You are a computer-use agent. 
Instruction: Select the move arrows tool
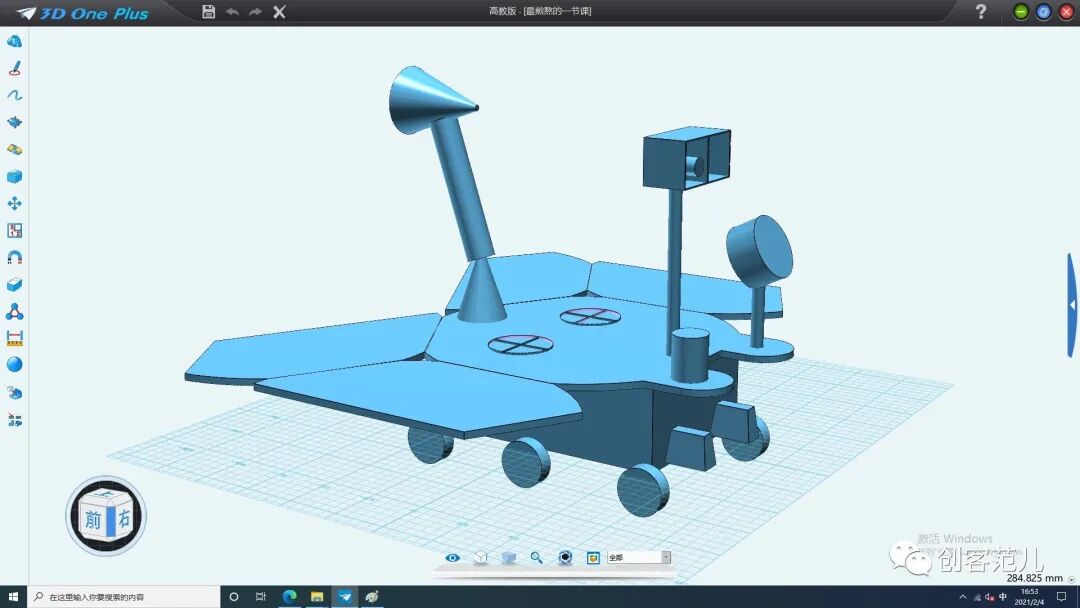(x=14, y=203)
